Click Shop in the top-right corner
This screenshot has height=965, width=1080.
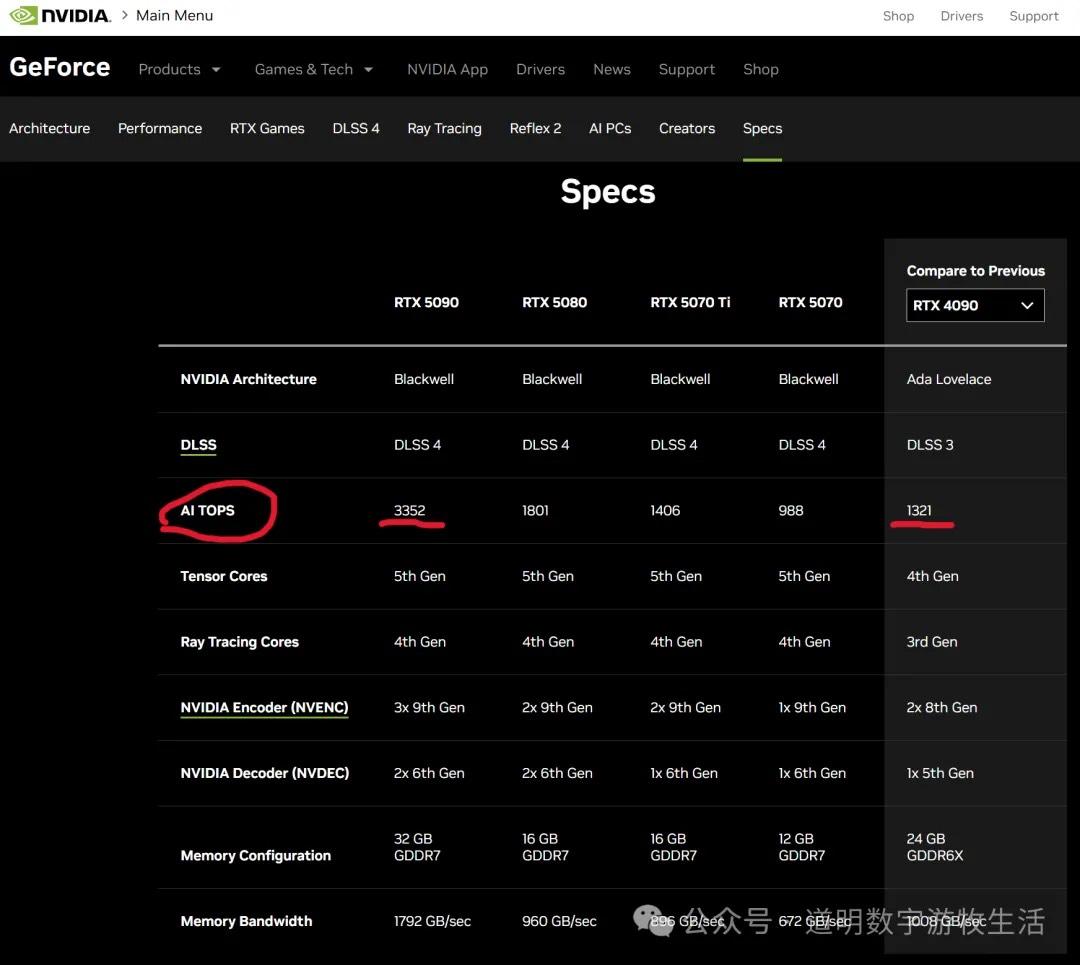[897, 16]
